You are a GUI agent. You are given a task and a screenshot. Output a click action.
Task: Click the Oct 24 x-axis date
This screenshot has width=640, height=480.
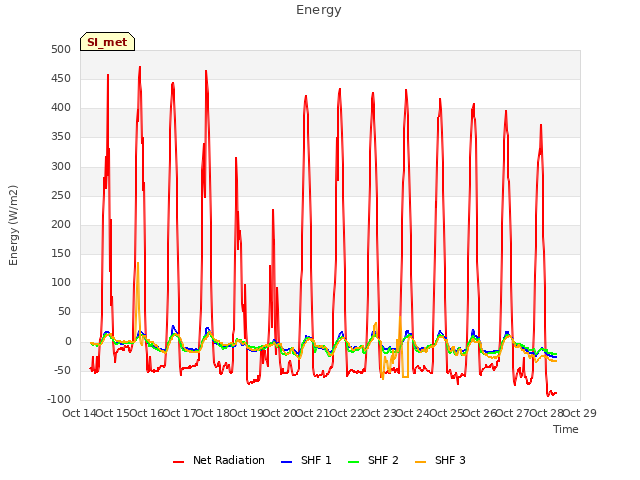(x=413, y=413)
